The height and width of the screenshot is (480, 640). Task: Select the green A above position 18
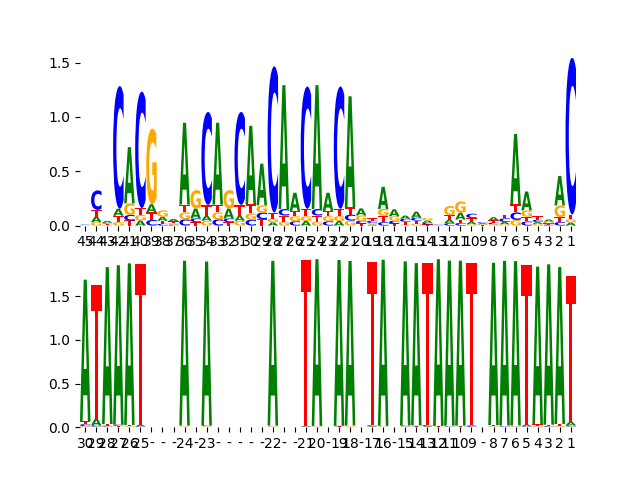(383, 197)
